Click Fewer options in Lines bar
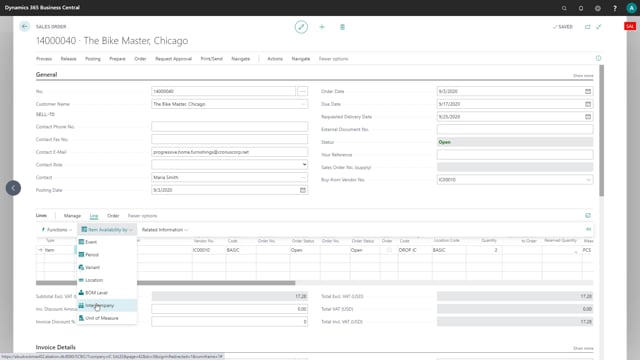This screenshot has width=640, height=360. pos(142,216)
